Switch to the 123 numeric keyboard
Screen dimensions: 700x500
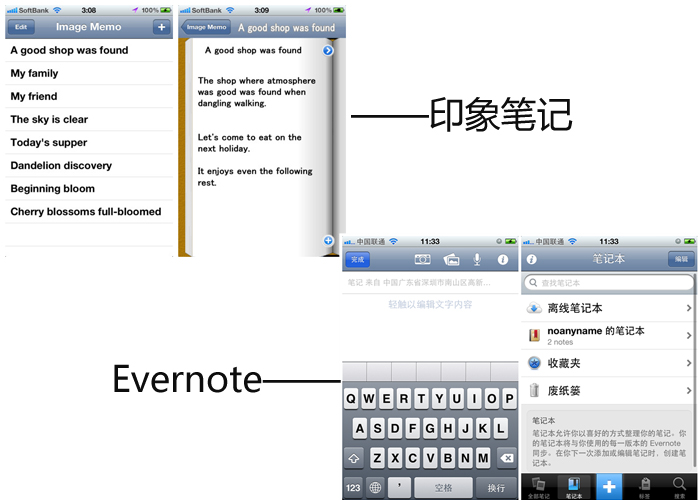353,488
